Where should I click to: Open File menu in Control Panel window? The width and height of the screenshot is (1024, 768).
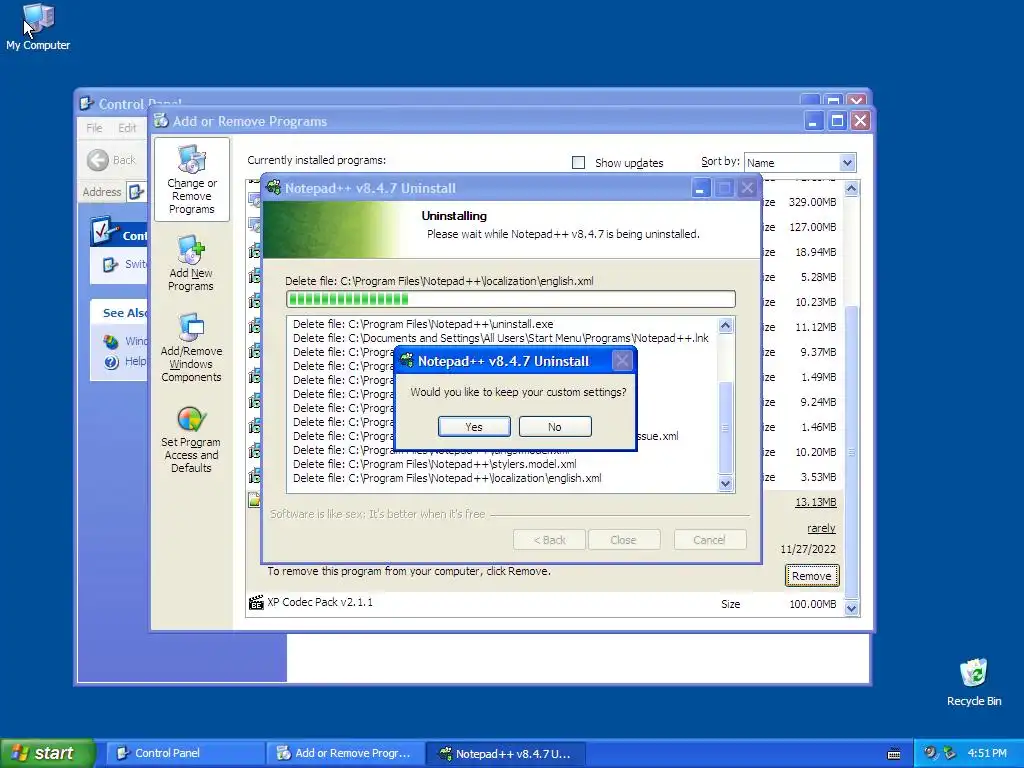click(x=94, y=128)
